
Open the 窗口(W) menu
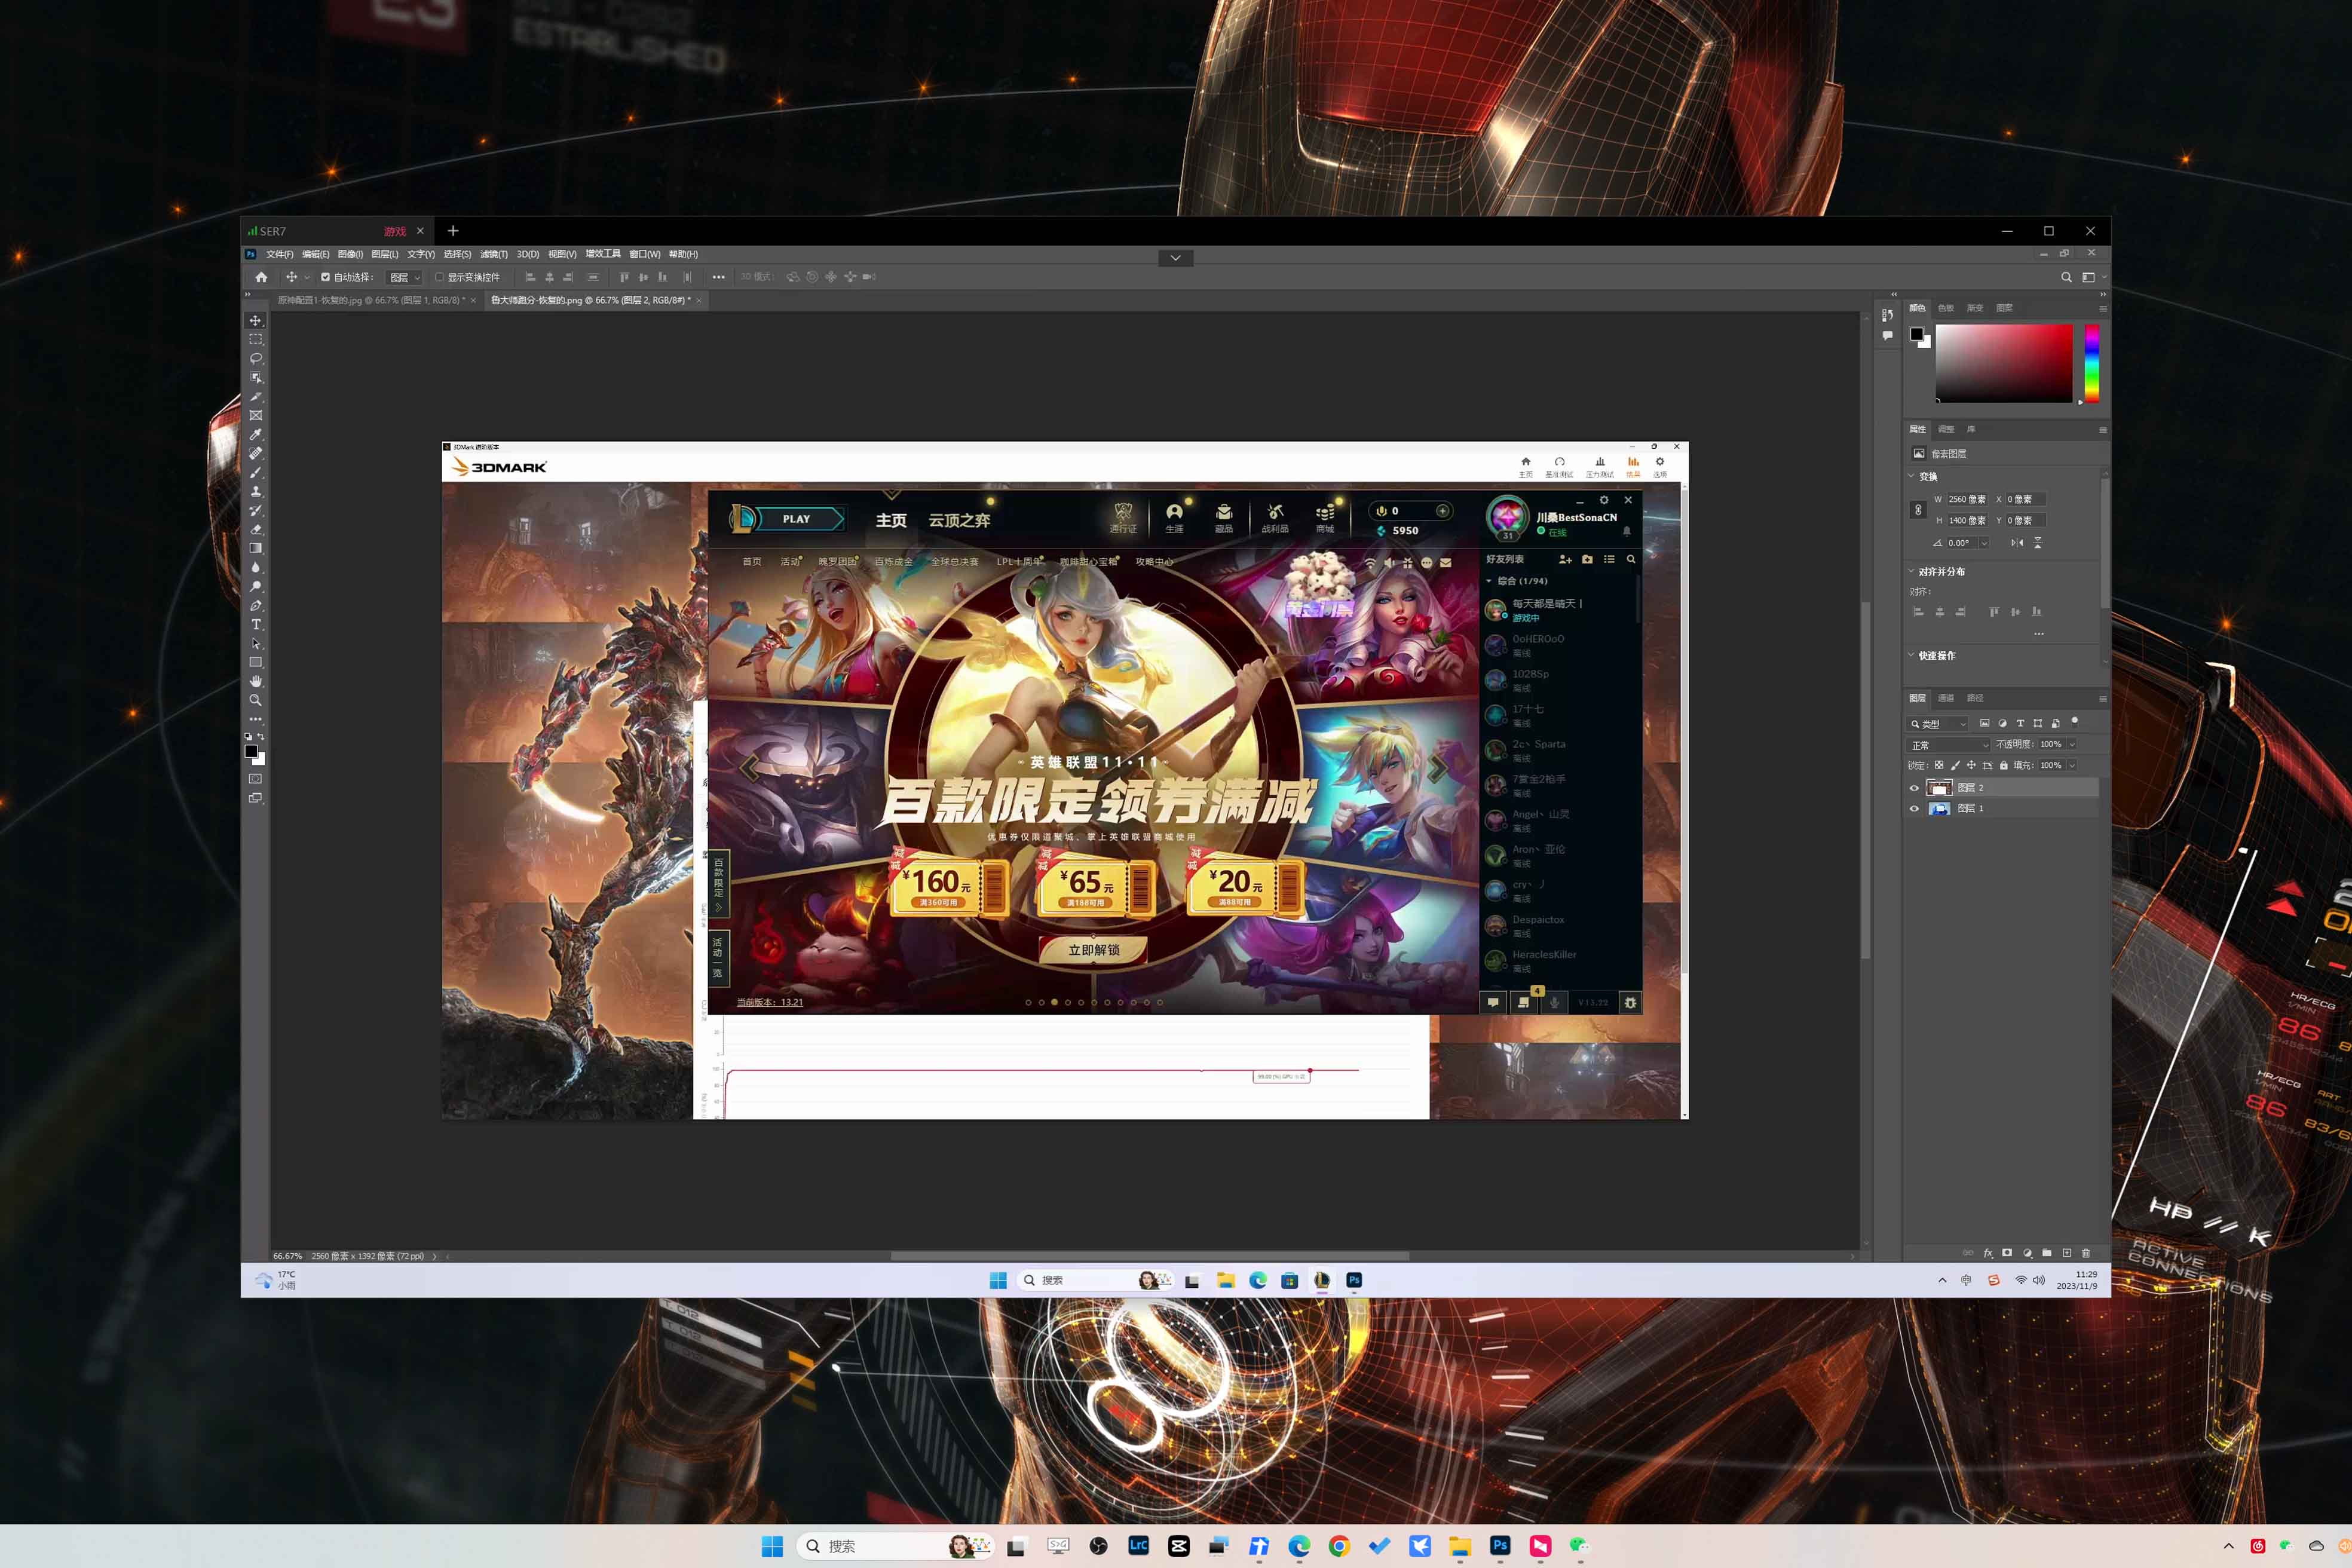coord(644,254)
